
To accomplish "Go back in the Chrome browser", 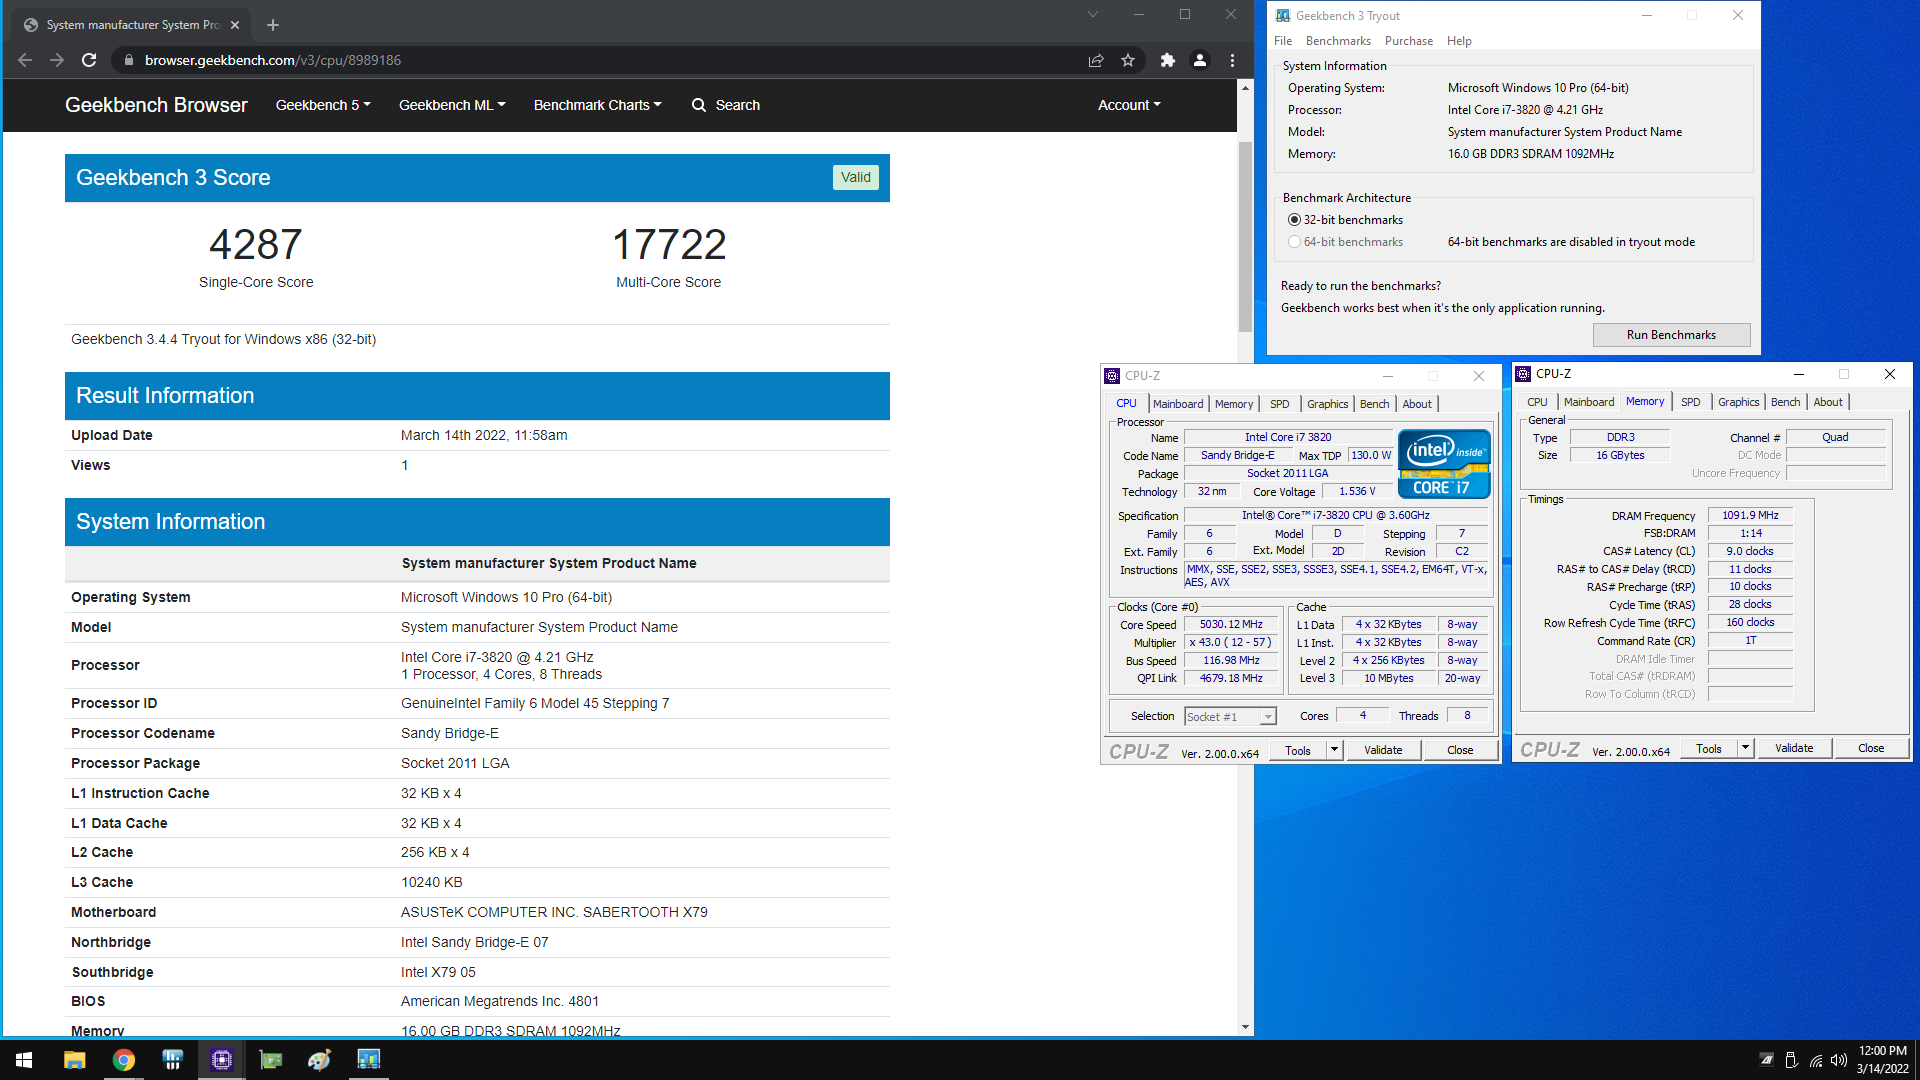I will coord(25,60).
